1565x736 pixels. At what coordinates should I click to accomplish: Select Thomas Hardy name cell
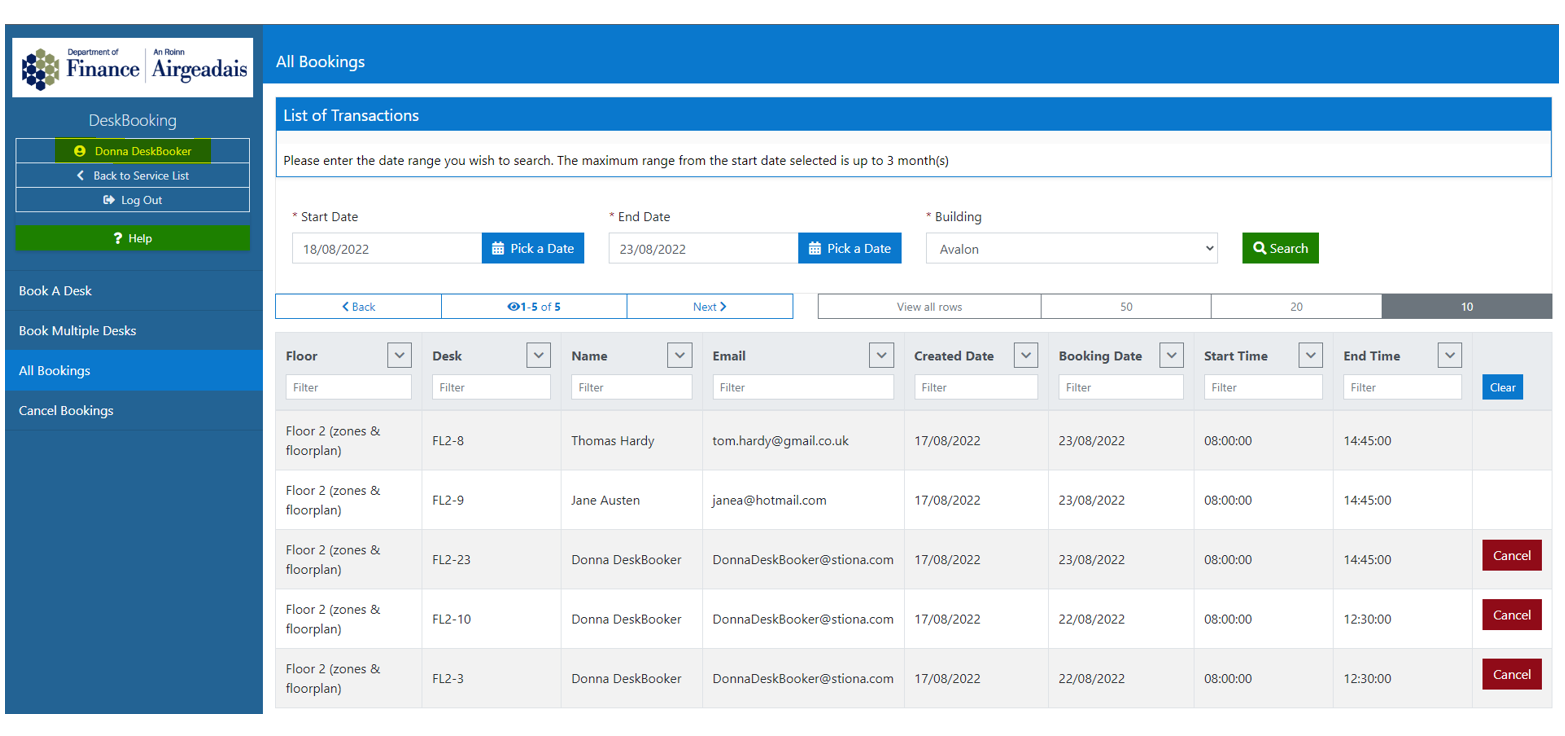(x=631, y=440)
